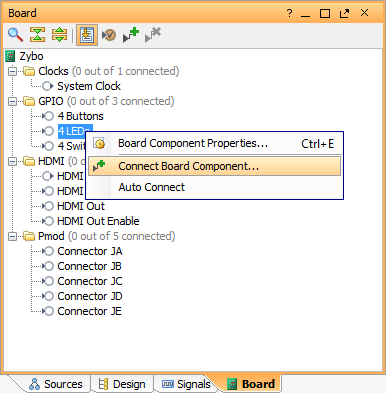
Task: Collapse the Pmod folder
Action: click(x=12, y=236)
